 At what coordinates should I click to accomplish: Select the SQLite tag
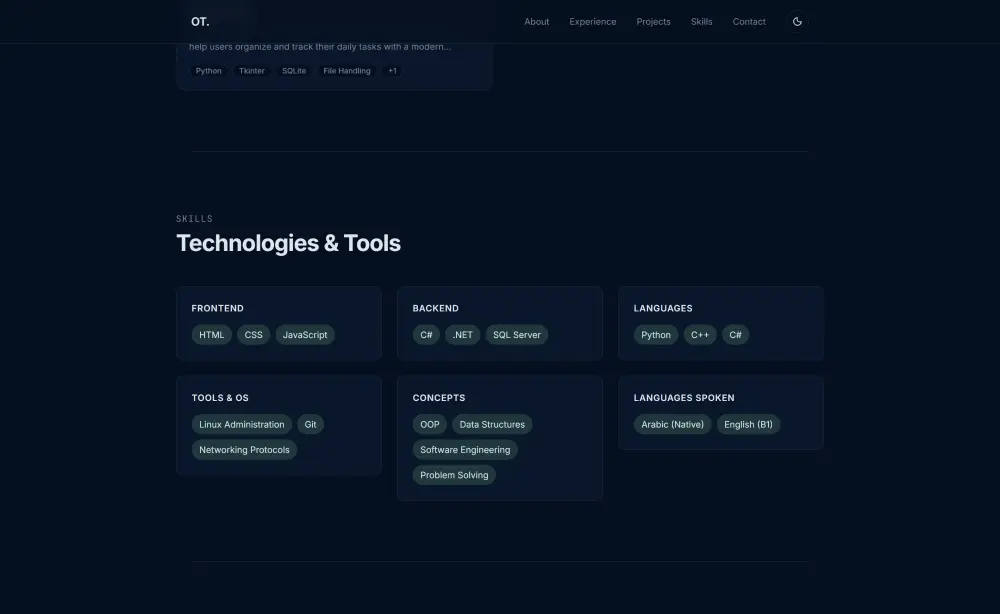[294, 70]
